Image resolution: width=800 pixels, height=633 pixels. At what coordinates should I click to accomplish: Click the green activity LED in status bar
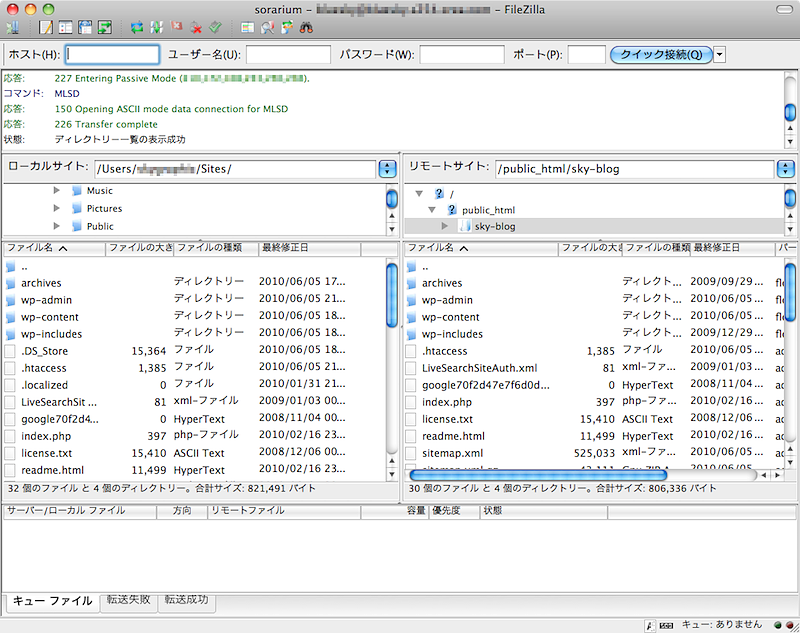tap(778, 625)
